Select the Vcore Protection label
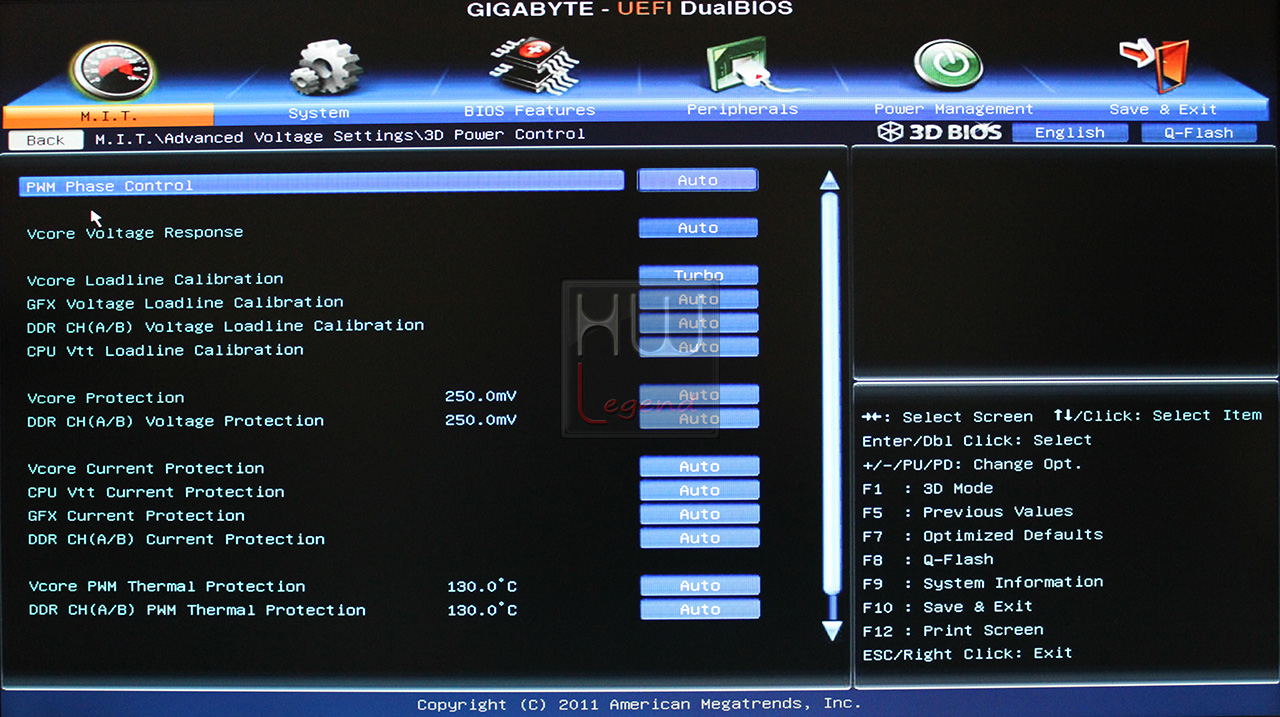The image size is (1280, 717). [106, 398]
